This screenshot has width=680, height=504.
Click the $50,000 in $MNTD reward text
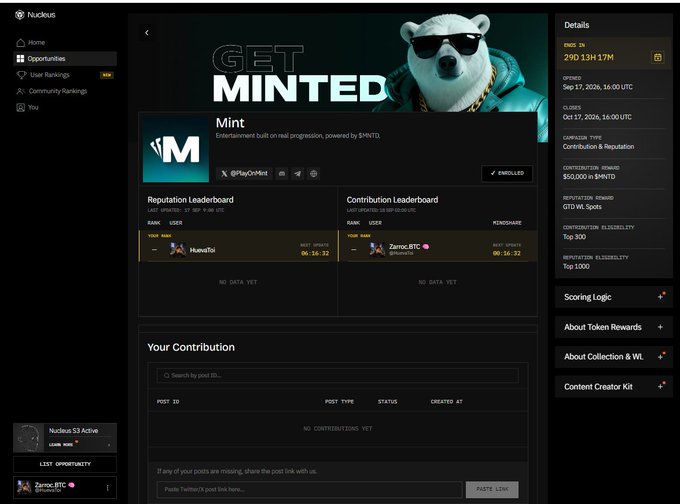pos(589,177)
